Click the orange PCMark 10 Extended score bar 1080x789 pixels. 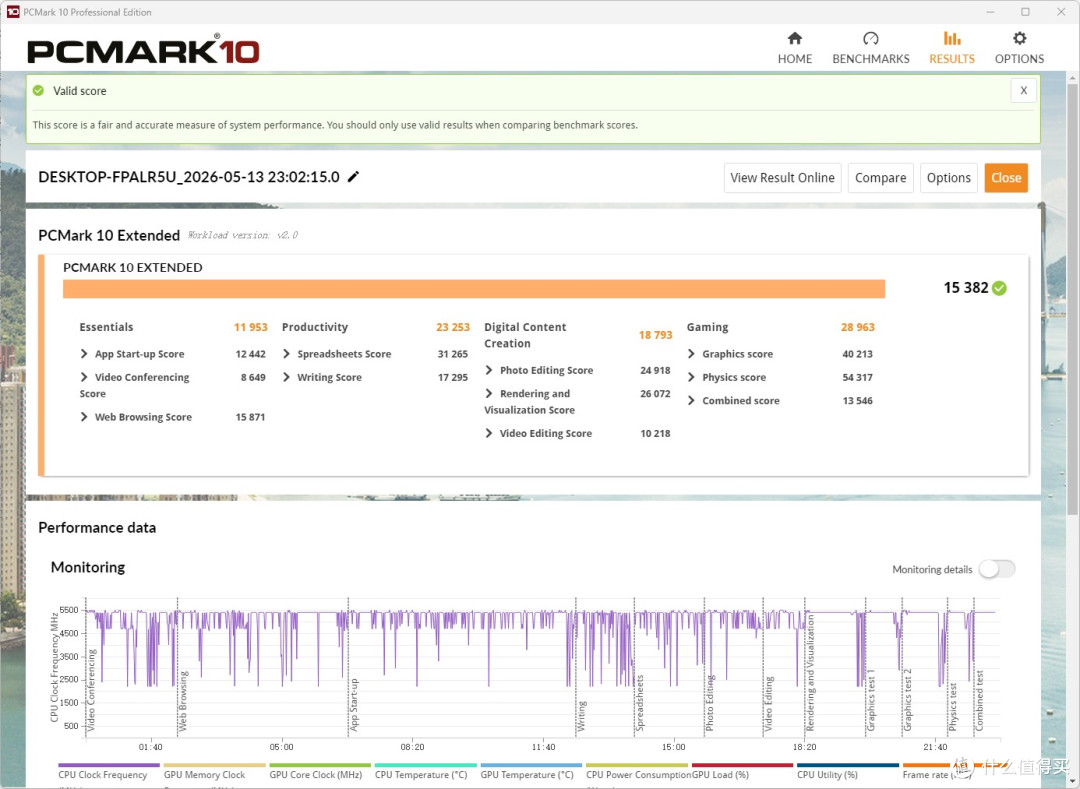tap(474, 289)
